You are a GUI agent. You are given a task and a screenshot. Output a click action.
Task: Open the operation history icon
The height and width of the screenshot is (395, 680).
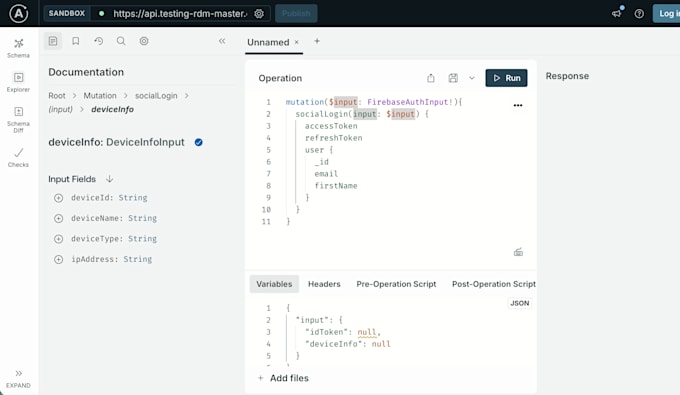point(98,41)
